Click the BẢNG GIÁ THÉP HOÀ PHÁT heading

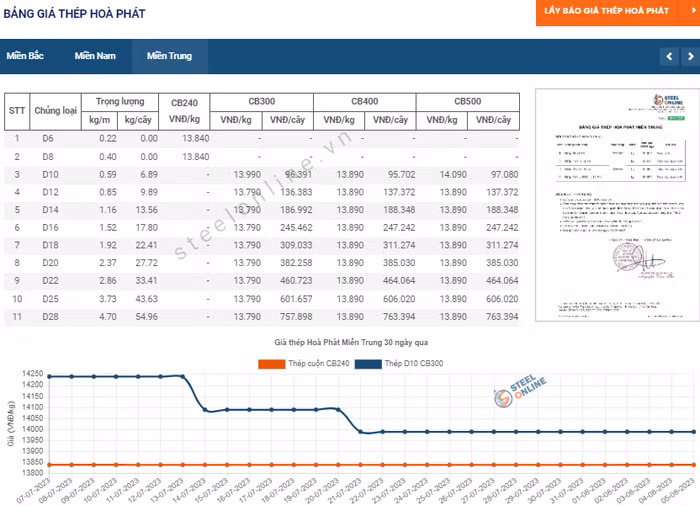tap(74, 14)
